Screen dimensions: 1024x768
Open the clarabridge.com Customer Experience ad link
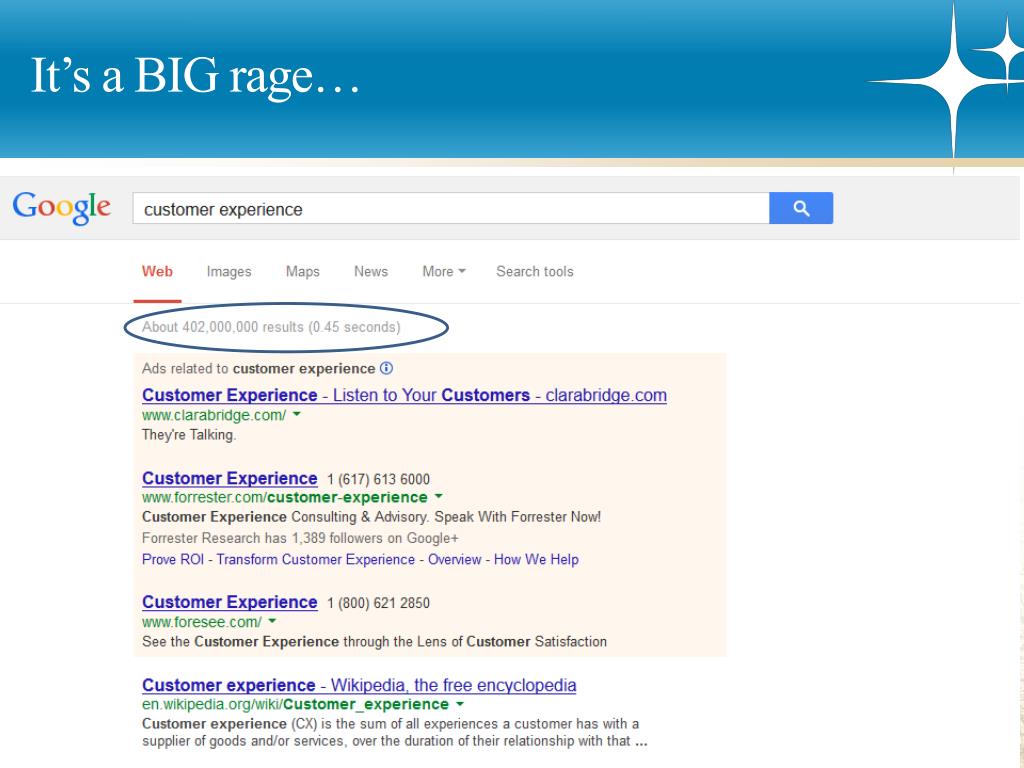click(404, 395)
